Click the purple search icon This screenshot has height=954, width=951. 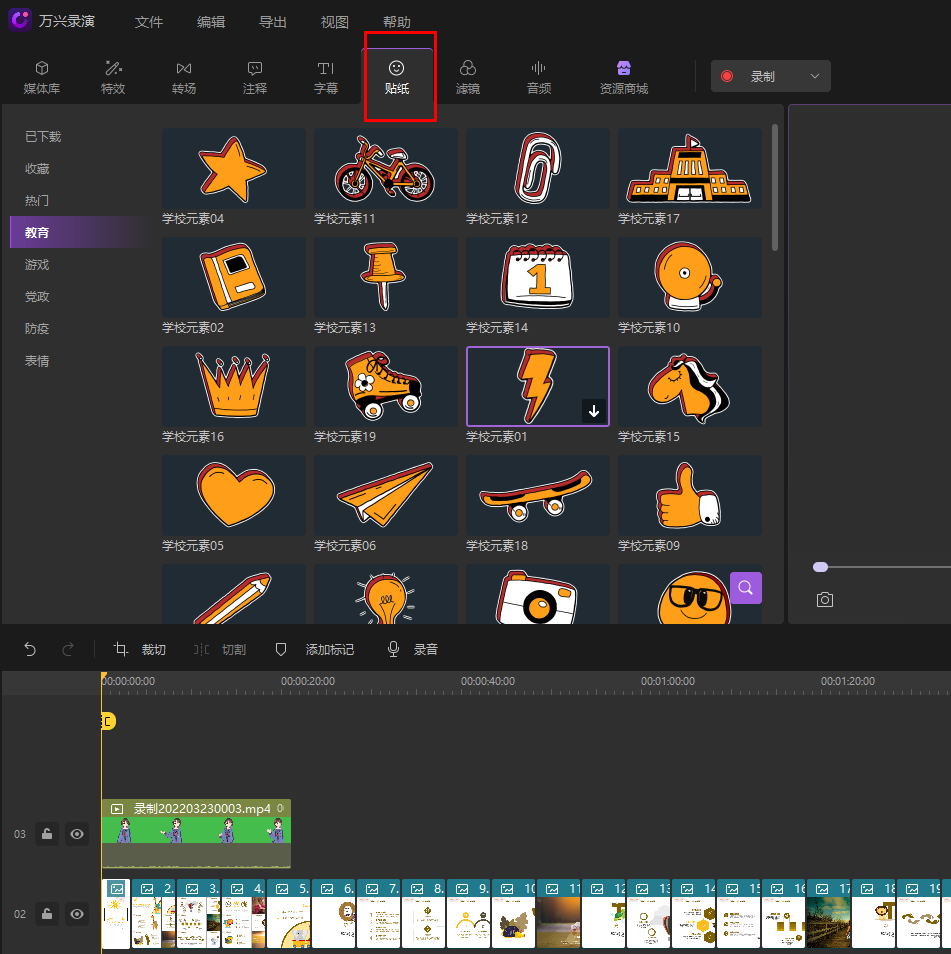coord(746,588)
